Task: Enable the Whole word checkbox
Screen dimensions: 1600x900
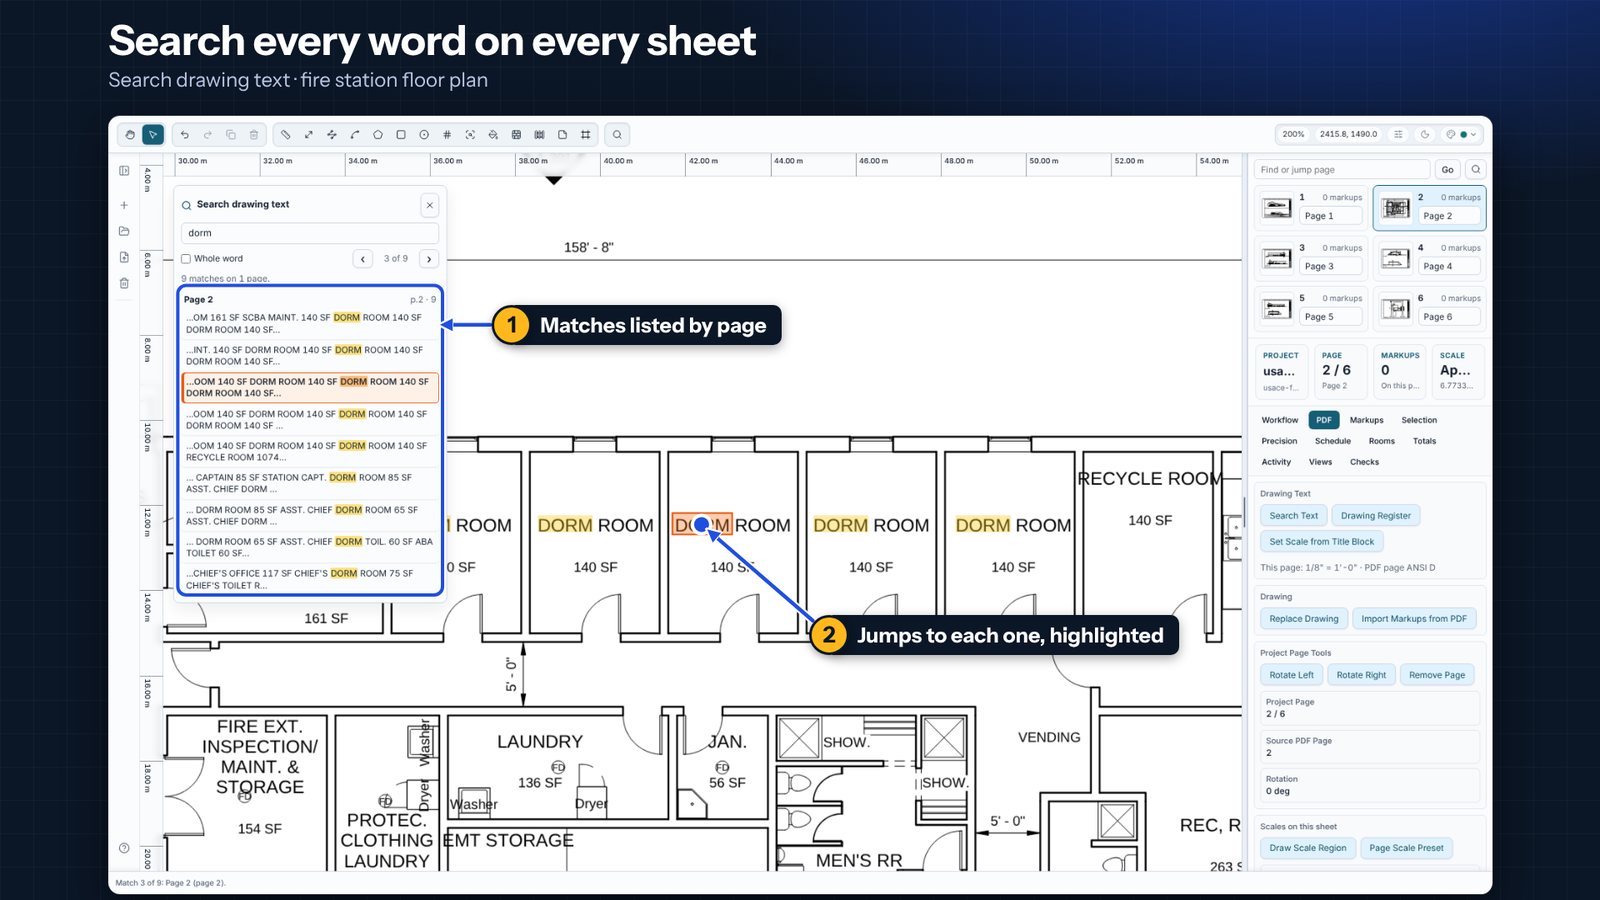Action: [x=186, y=259]
